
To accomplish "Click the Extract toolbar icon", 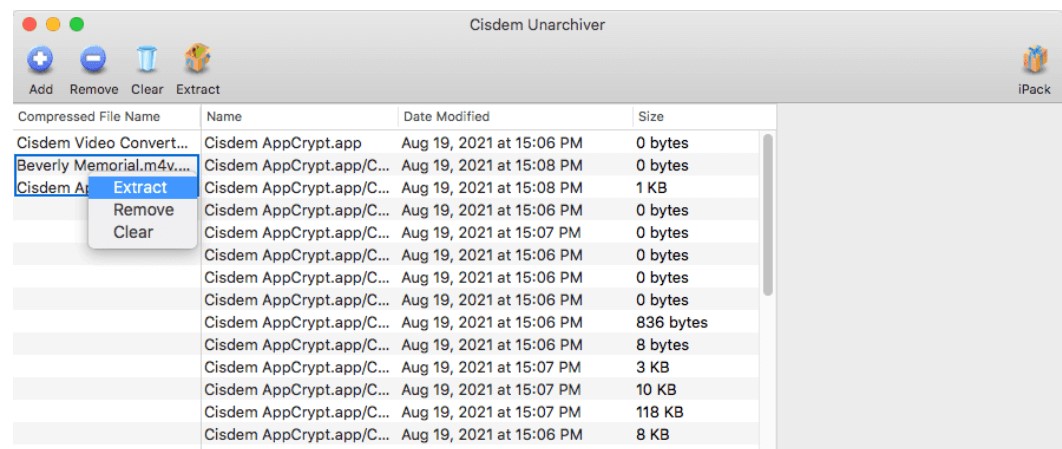I will 197,62.
